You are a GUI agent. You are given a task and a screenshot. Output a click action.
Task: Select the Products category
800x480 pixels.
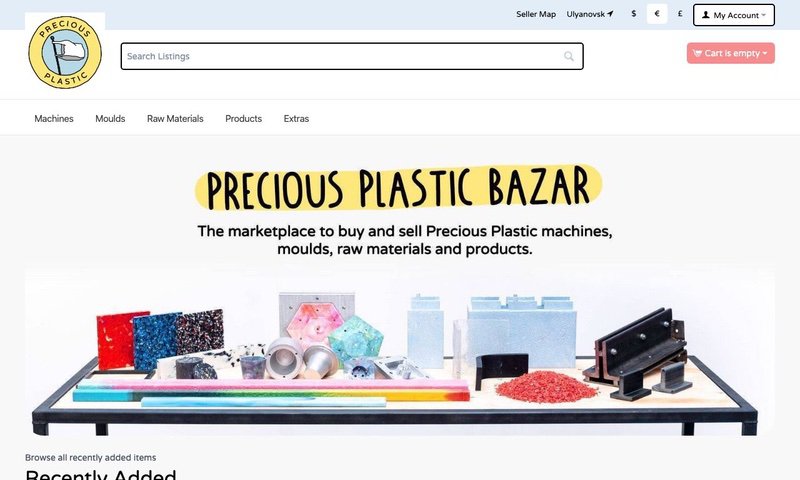tap(243, 118)
